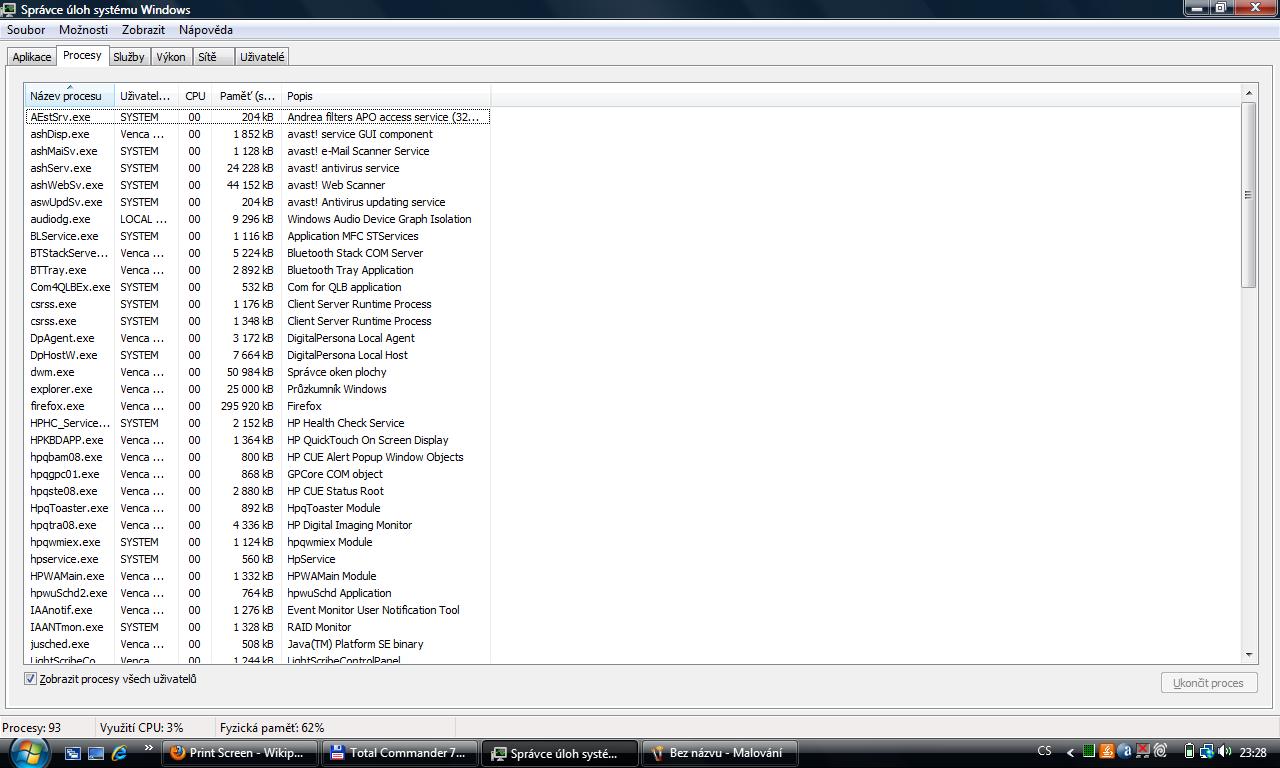The image size is (1280, 768).
Task: Switch to Total Commander on the taskbar
Action: pos(400,753)
